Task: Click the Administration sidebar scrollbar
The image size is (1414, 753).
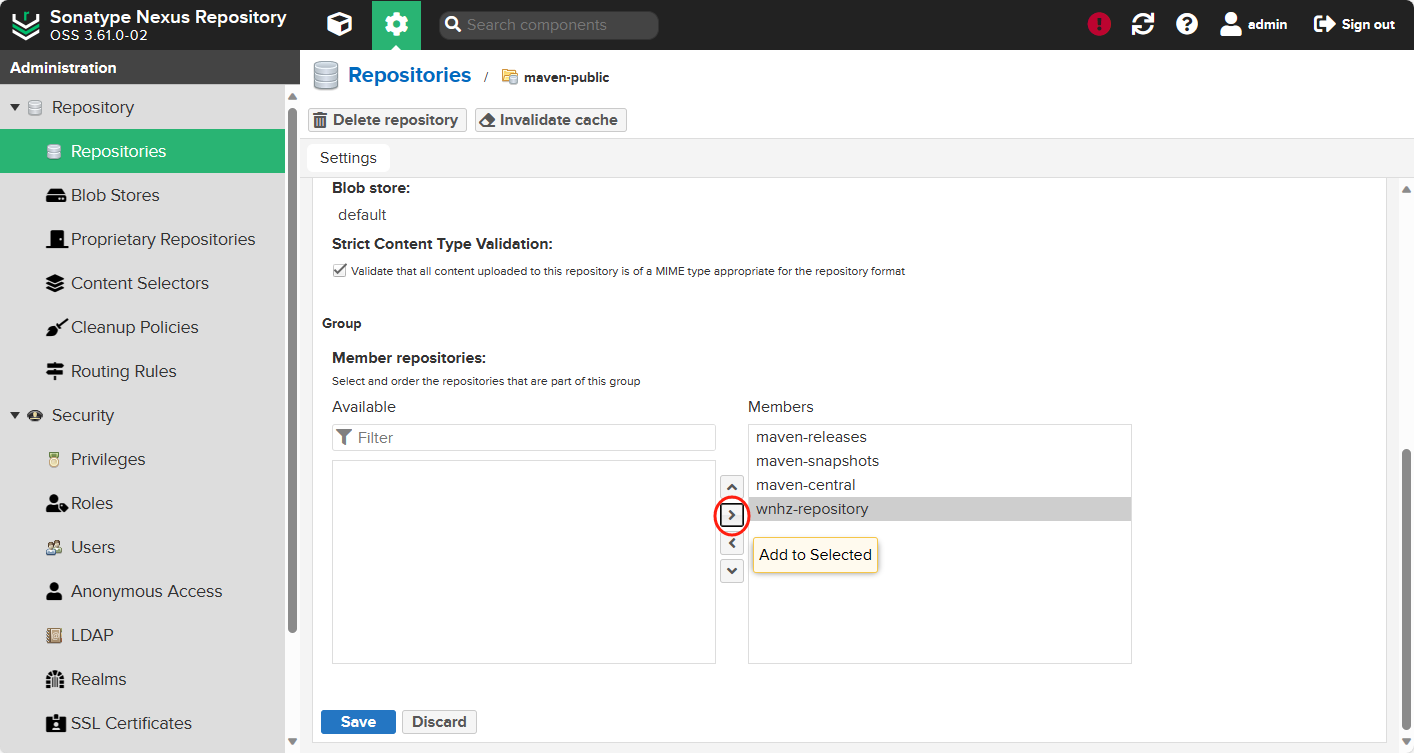Action: pos(292,370)
